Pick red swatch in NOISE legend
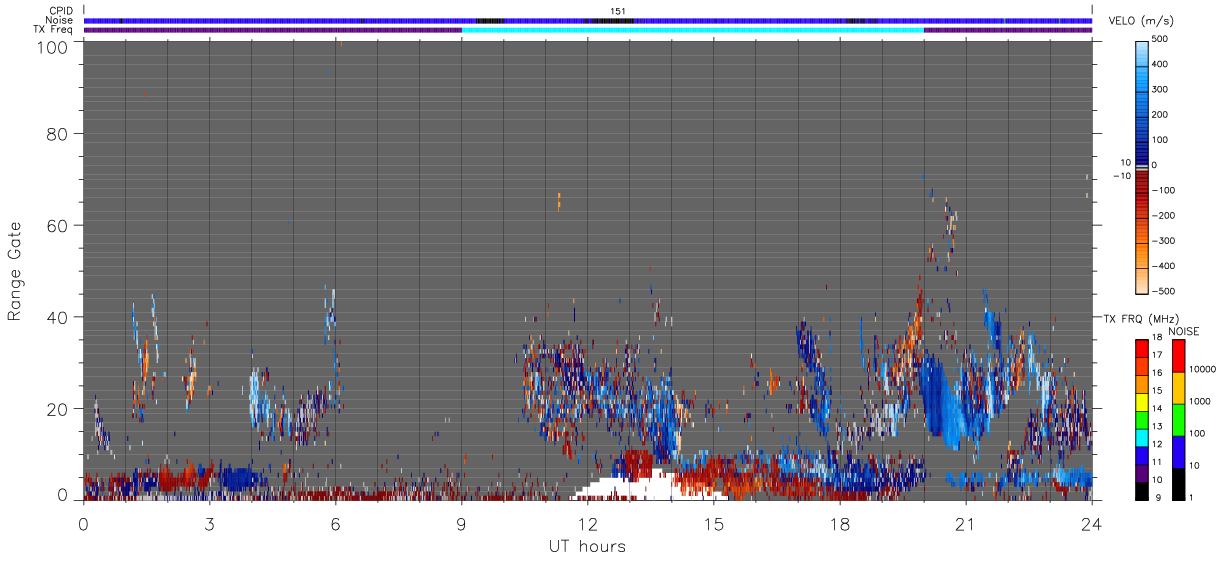This screenshot has height=567, width=1228. 1177,355
